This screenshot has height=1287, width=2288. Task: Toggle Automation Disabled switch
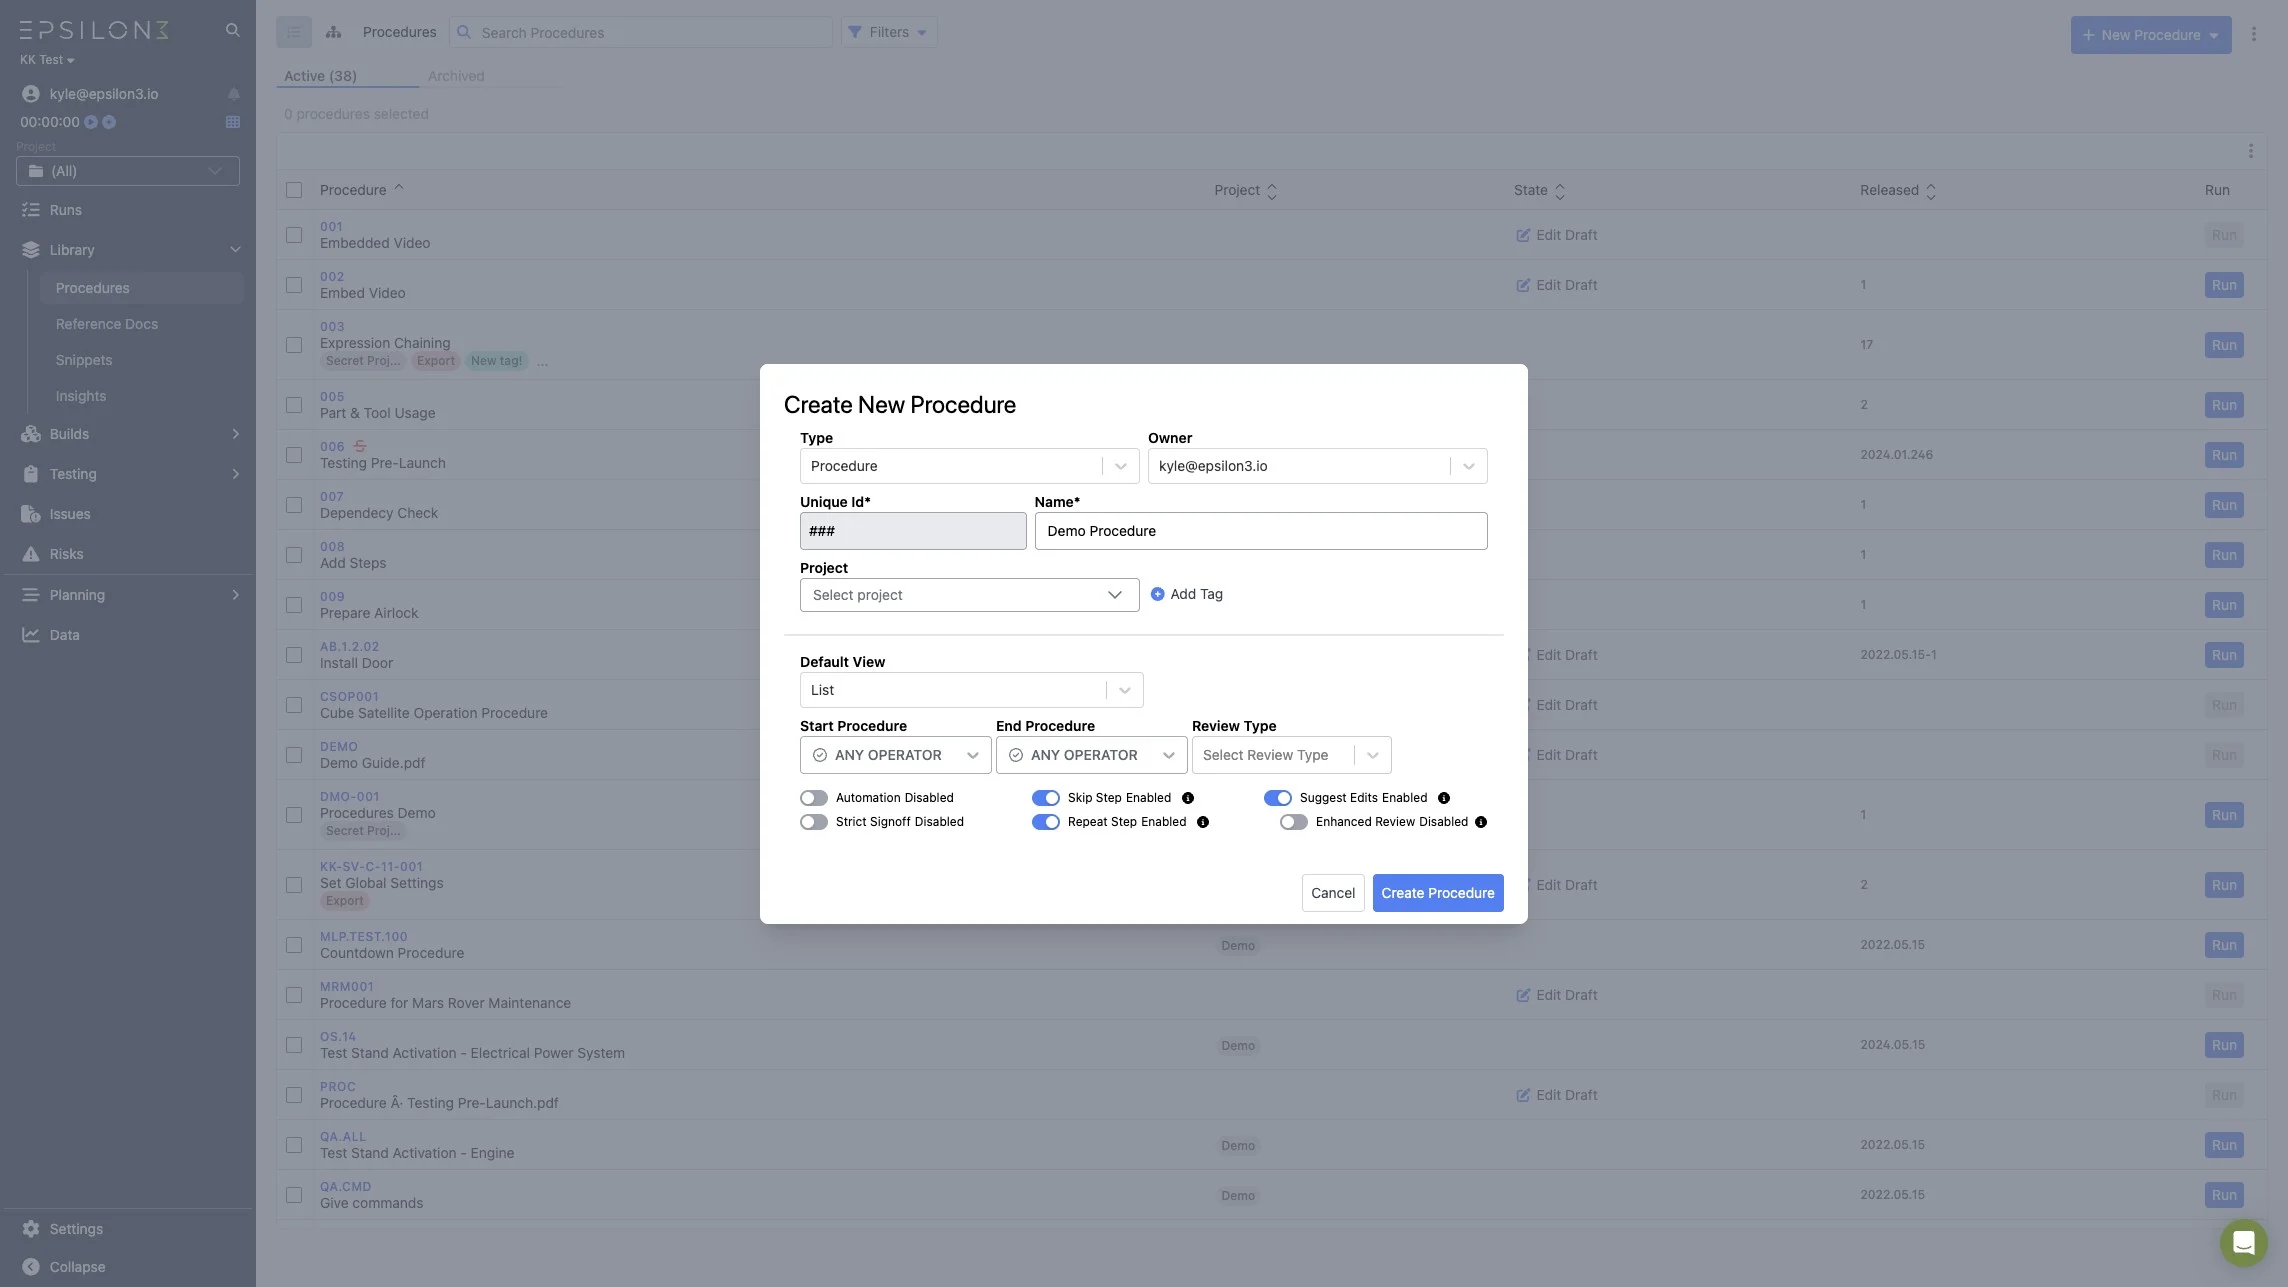(x=814, y=798)
